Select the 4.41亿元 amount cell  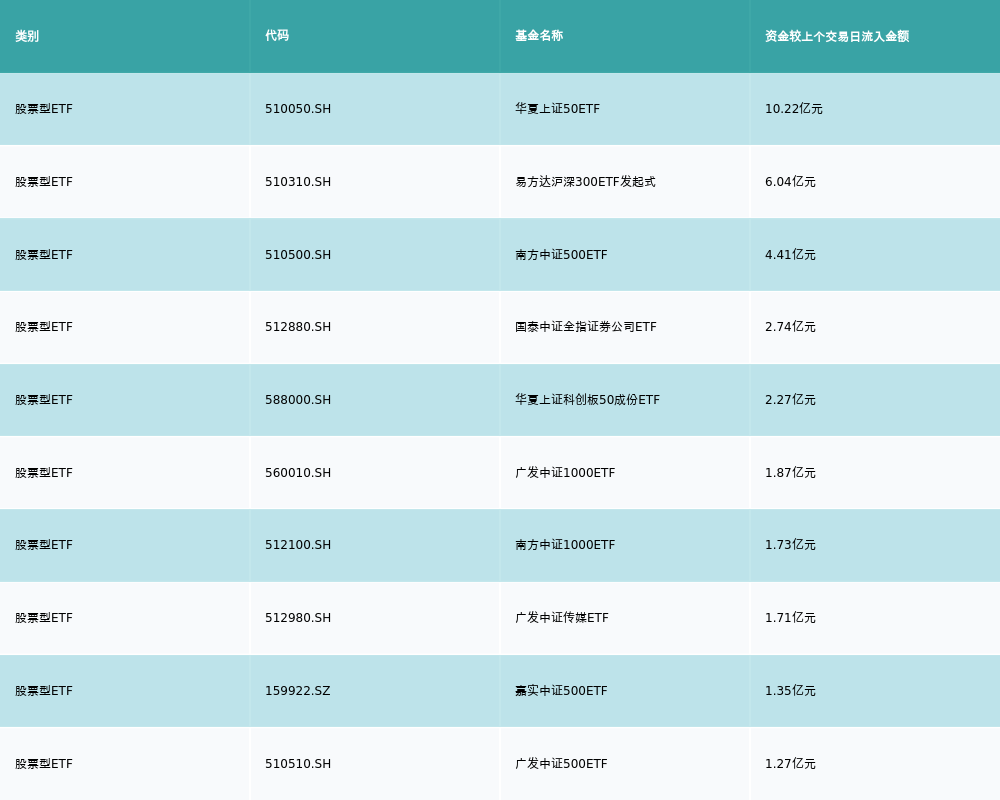click(790, 255)
